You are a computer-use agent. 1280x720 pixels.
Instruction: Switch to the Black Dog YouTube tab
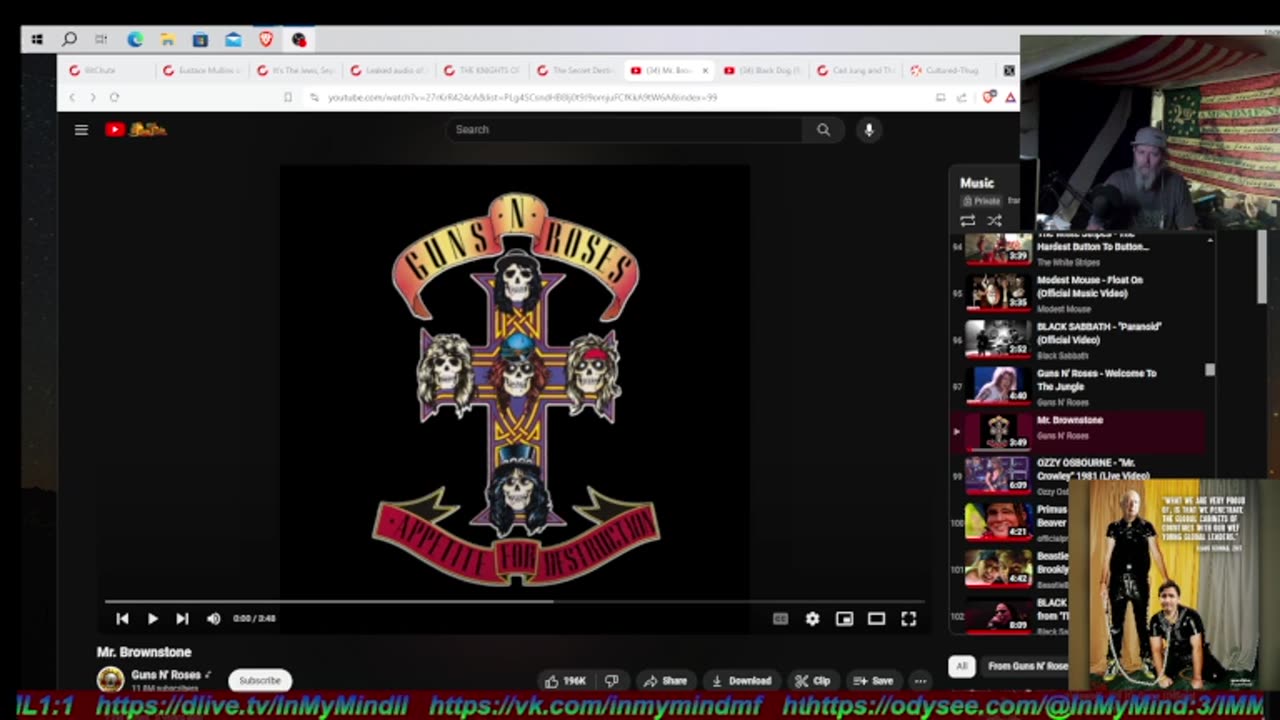765,71
